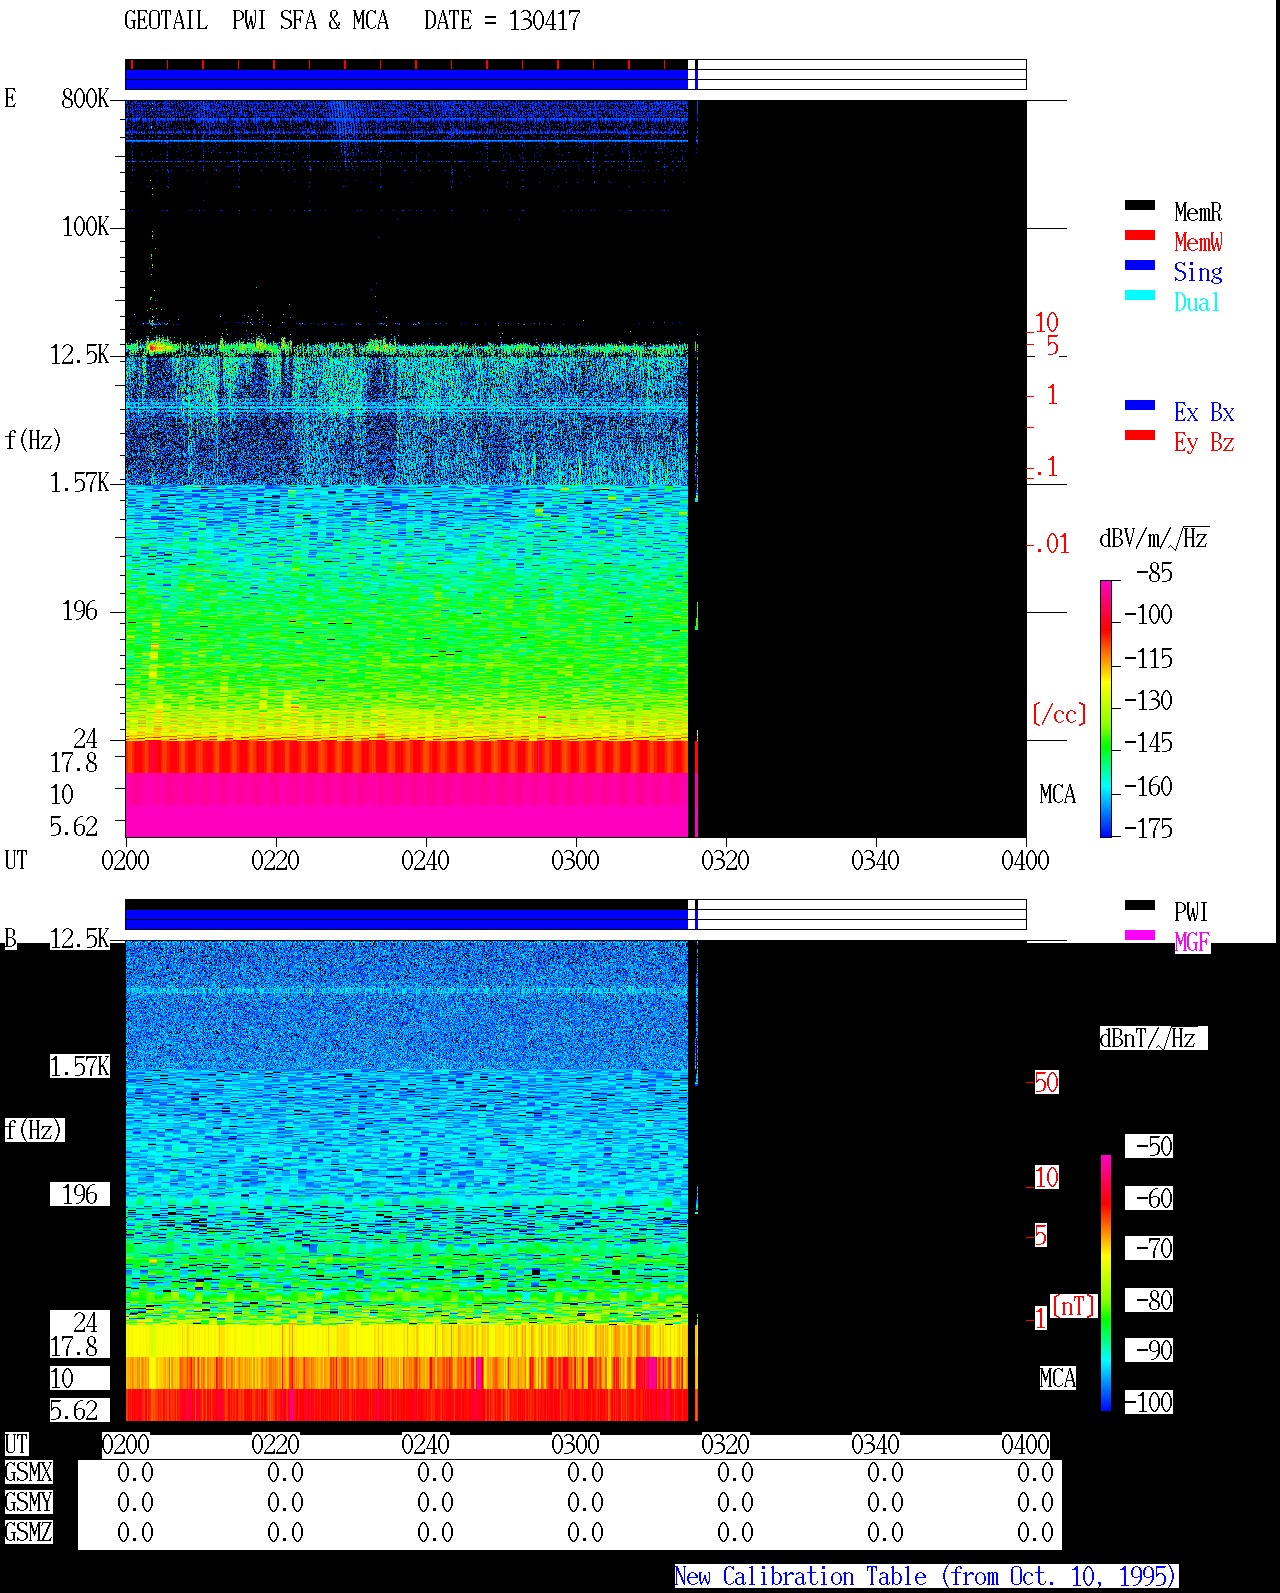Screen dimensions: 1280x1593
Task: Click the dBV/m/√Hz electric field color bar
Action: (1106, 708)
